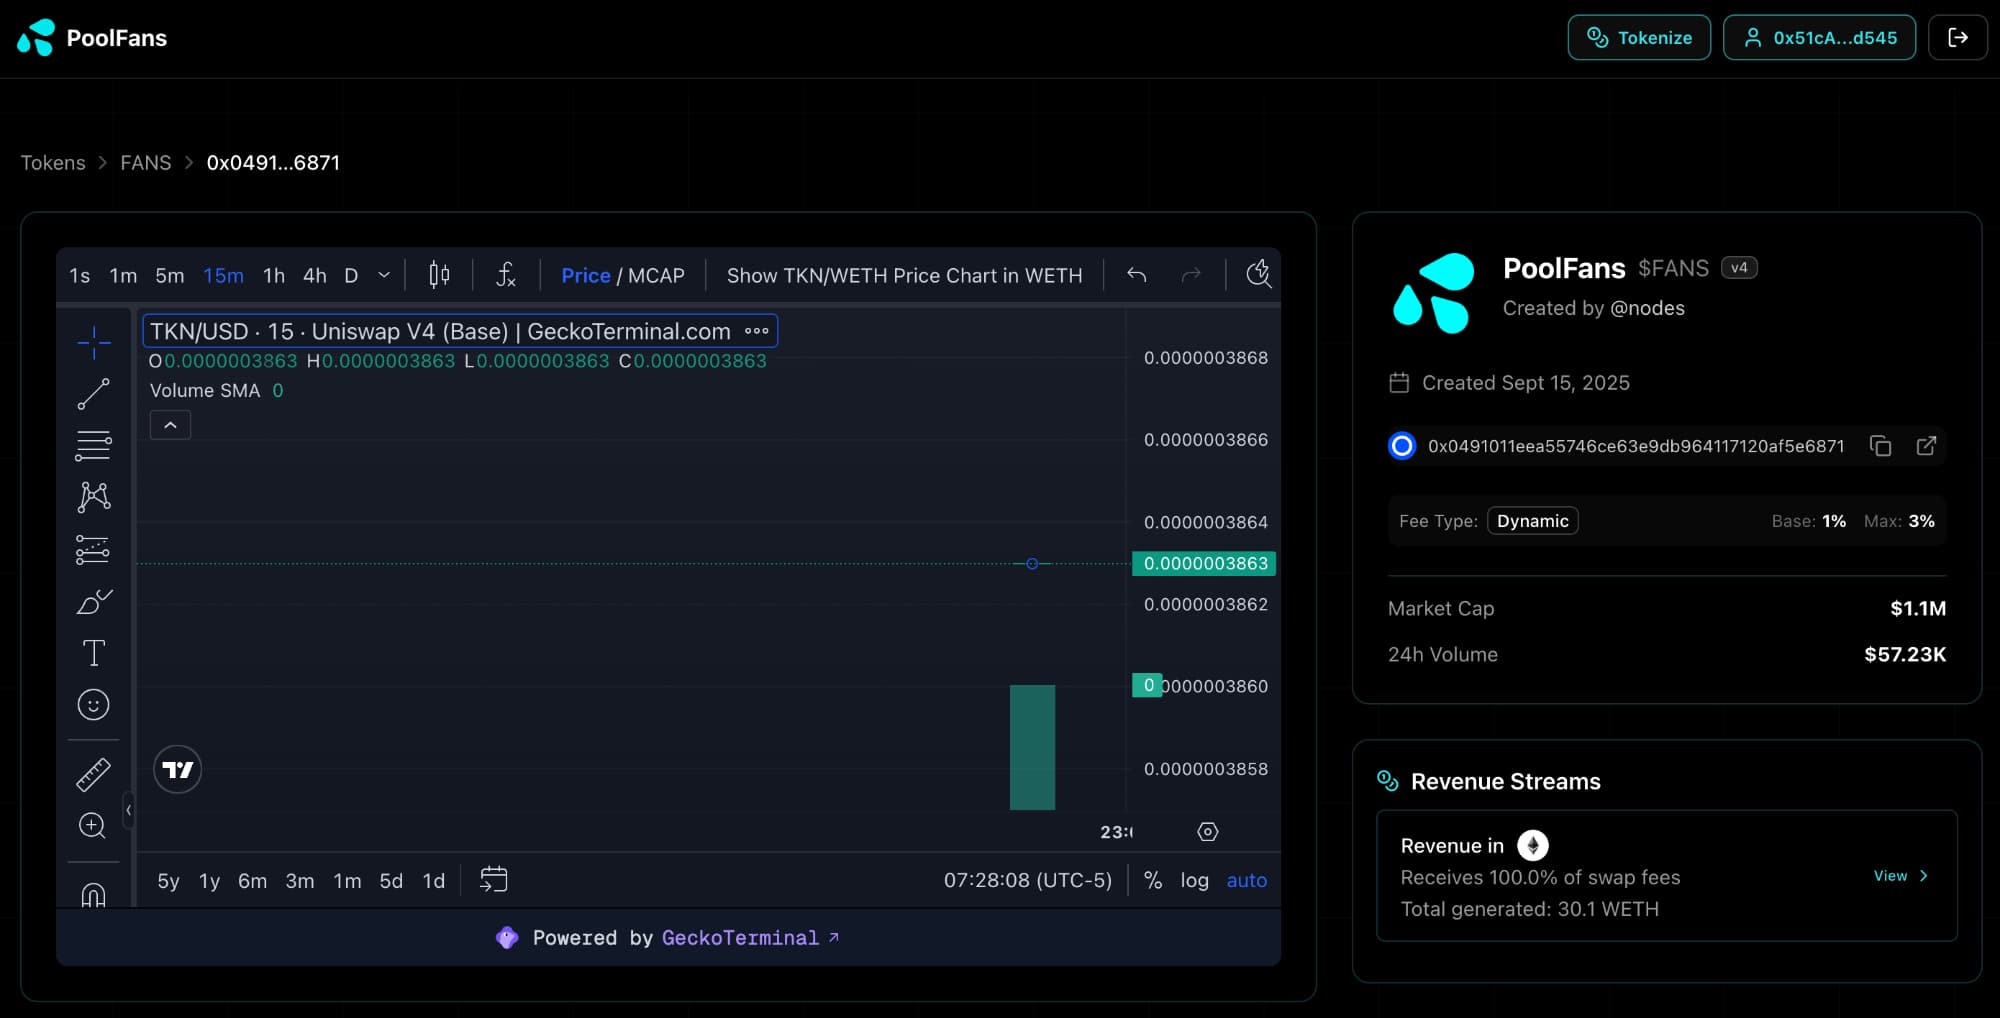Toggle auto scale on chart
Viewport: 2000px width, 1018px height.
tap(1246, 880)
